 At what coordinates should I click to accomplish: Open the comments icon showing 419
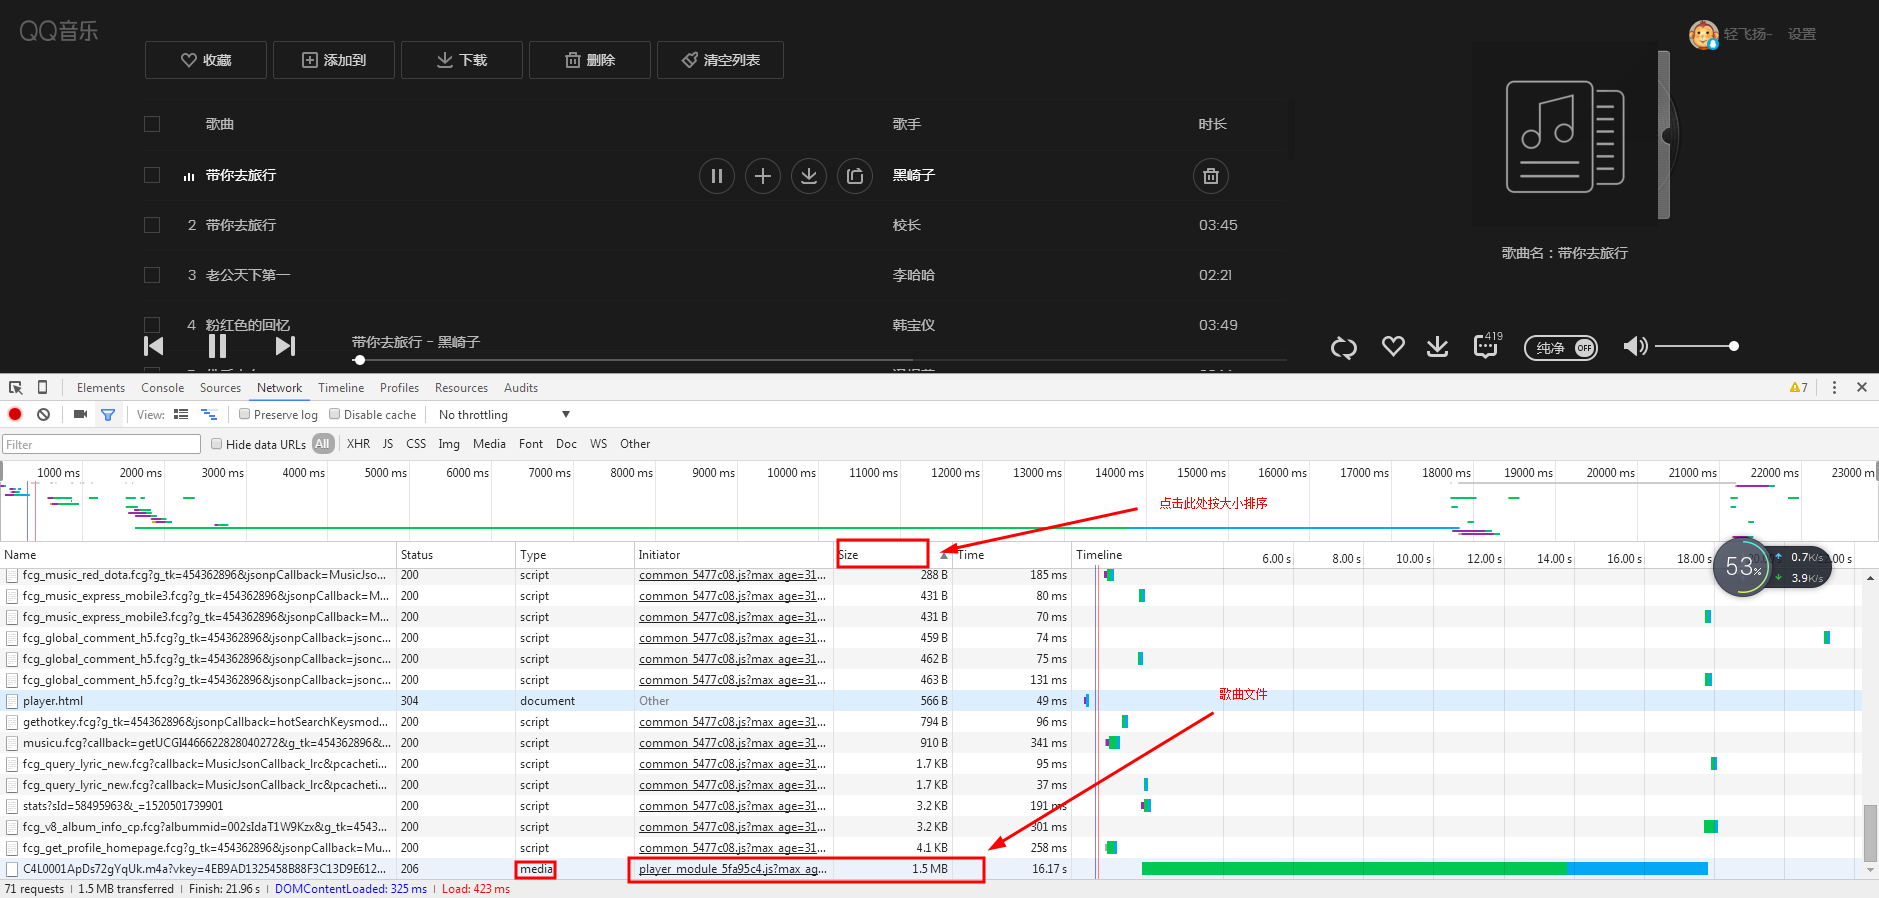[x=1487, y=345]
